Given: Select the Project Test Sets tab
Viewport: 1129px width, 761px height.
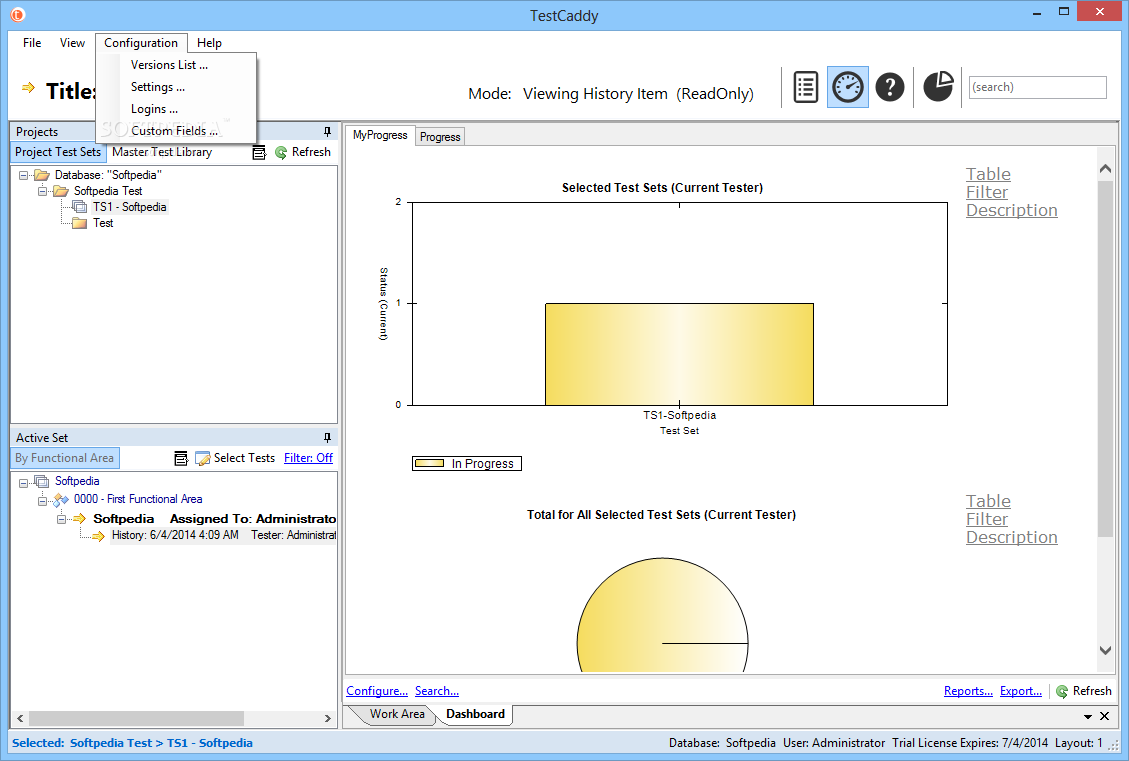Looking at the screenshot, I should (58, 152).
